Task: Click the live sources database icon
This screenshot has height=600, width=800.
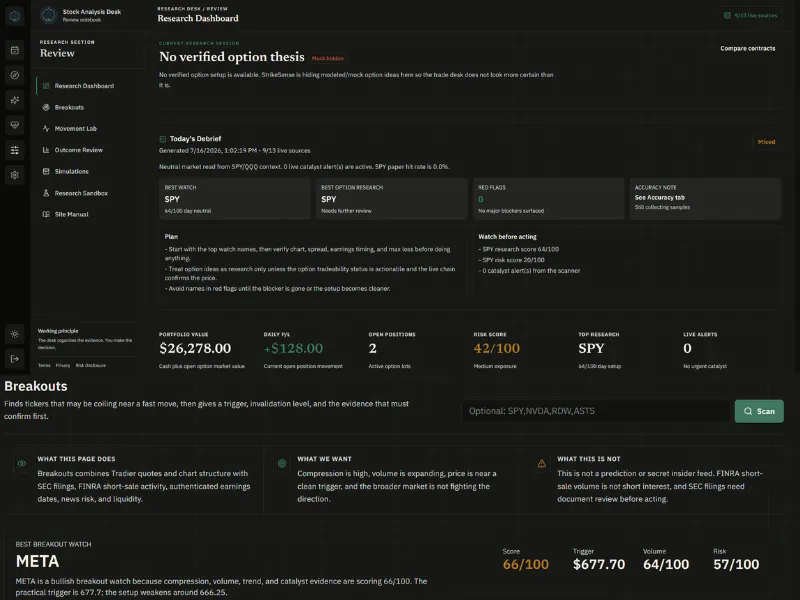Action: click(728, 15)
